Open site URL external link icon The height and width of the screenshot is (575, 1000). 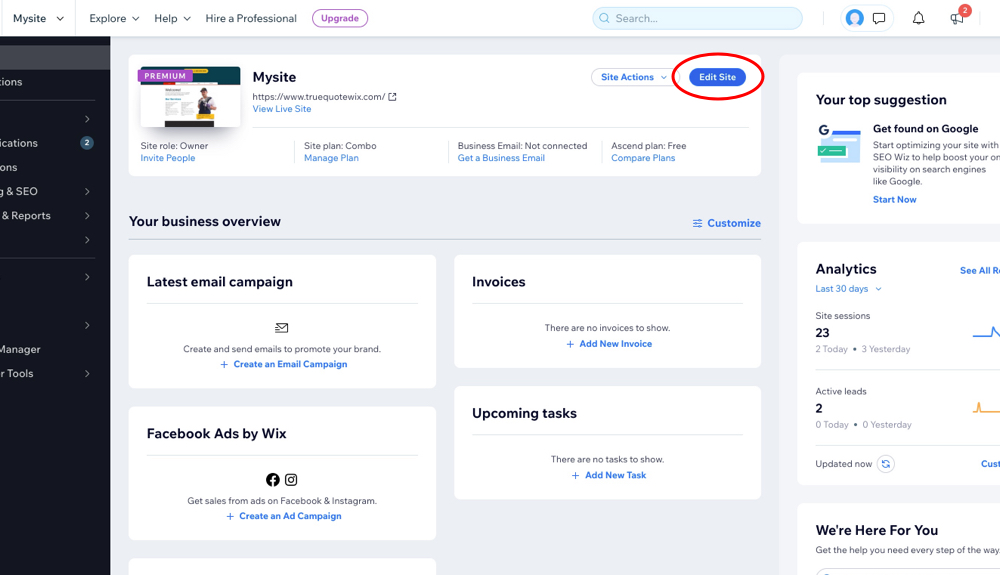(x=392, y=97)
